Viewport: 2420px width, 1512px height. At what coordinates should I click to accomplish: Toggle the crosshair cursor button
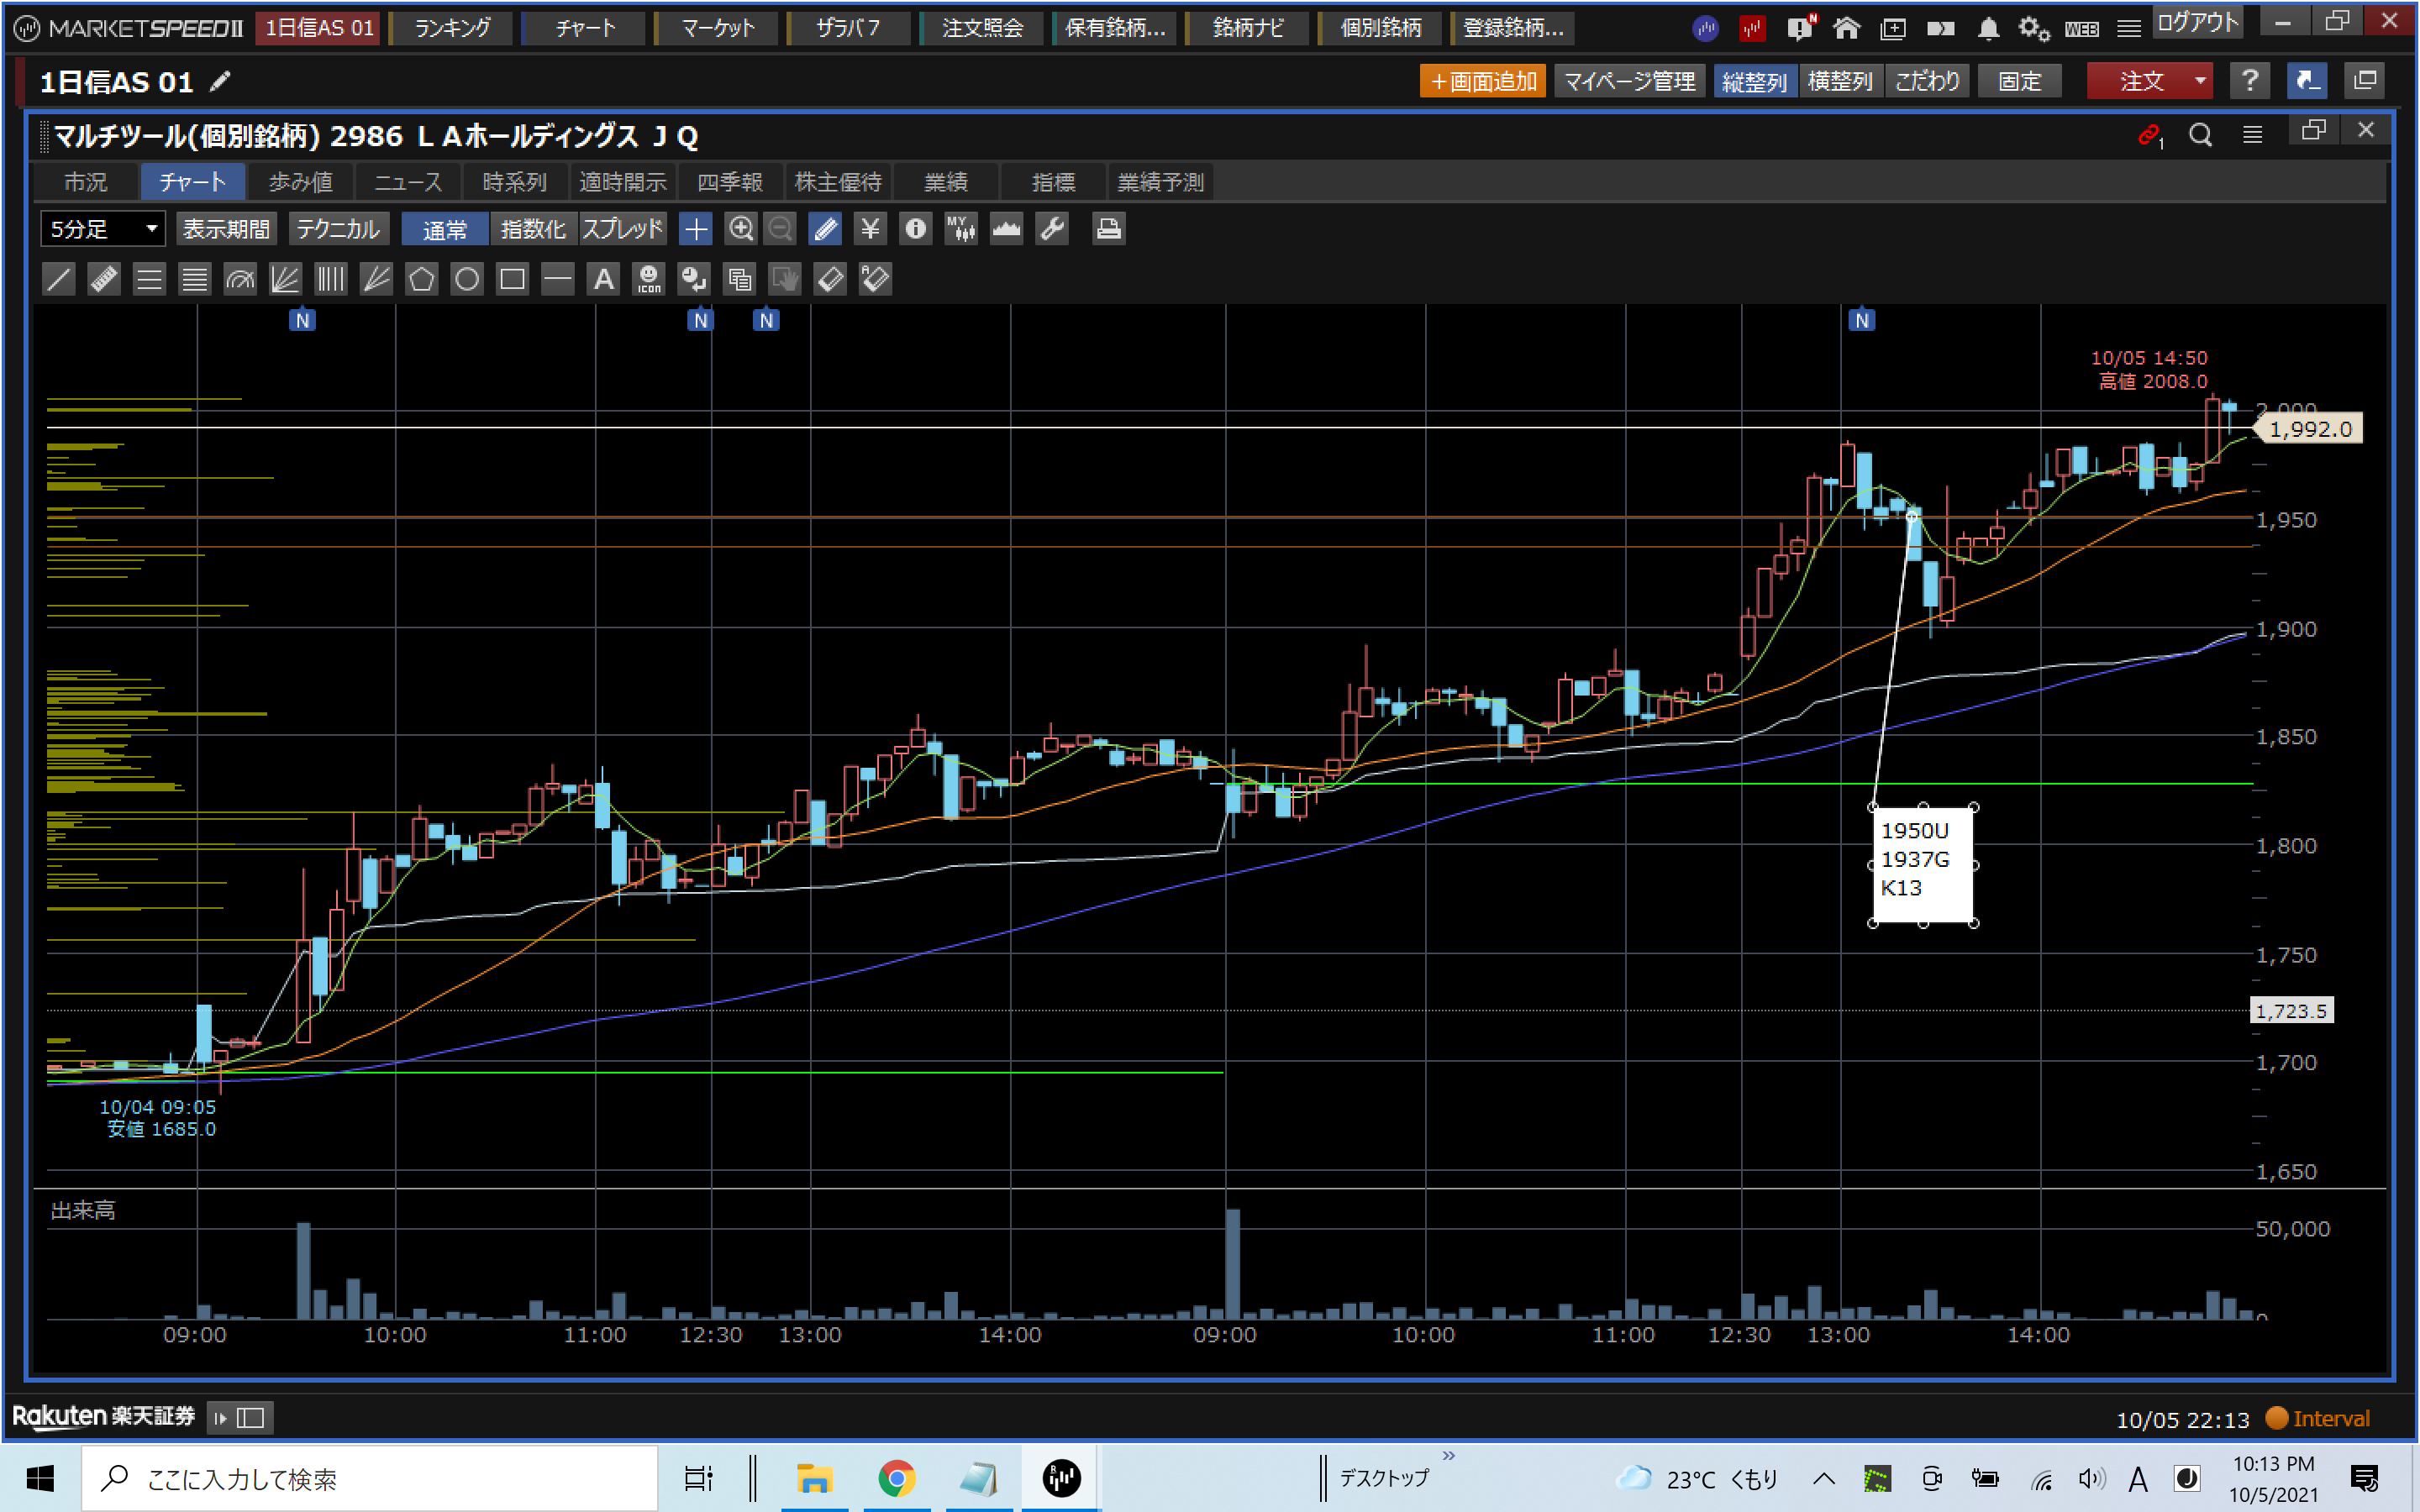695,229
